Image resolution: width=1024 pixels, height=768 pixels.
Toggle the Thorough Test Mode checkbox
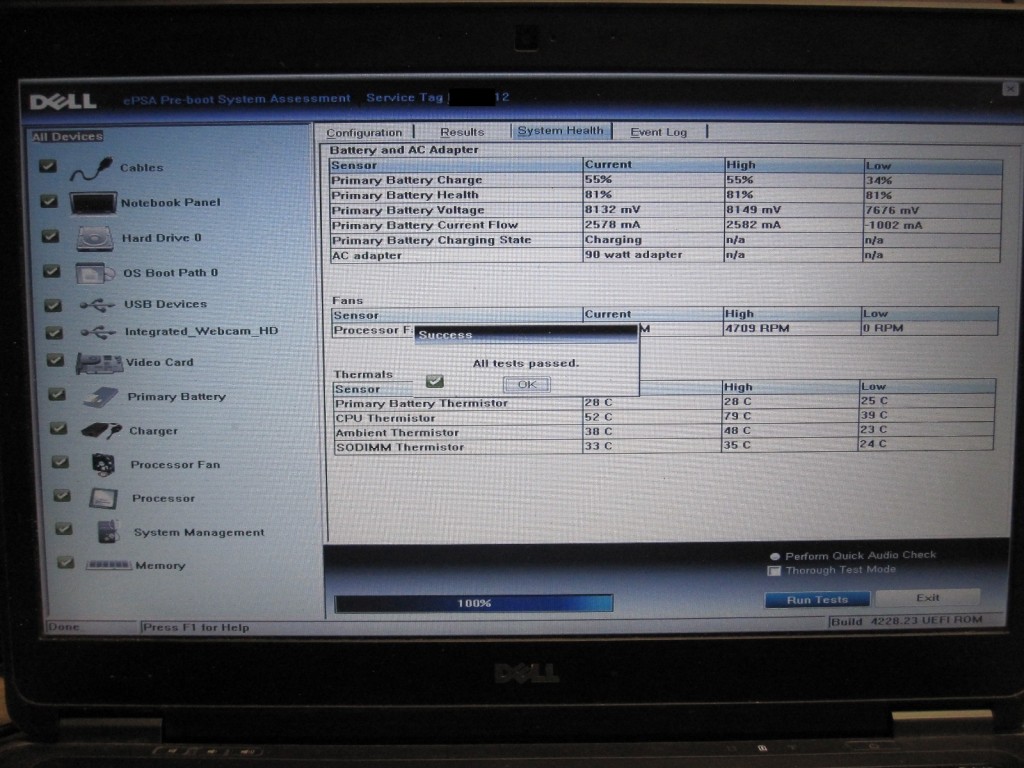[773, 571]
